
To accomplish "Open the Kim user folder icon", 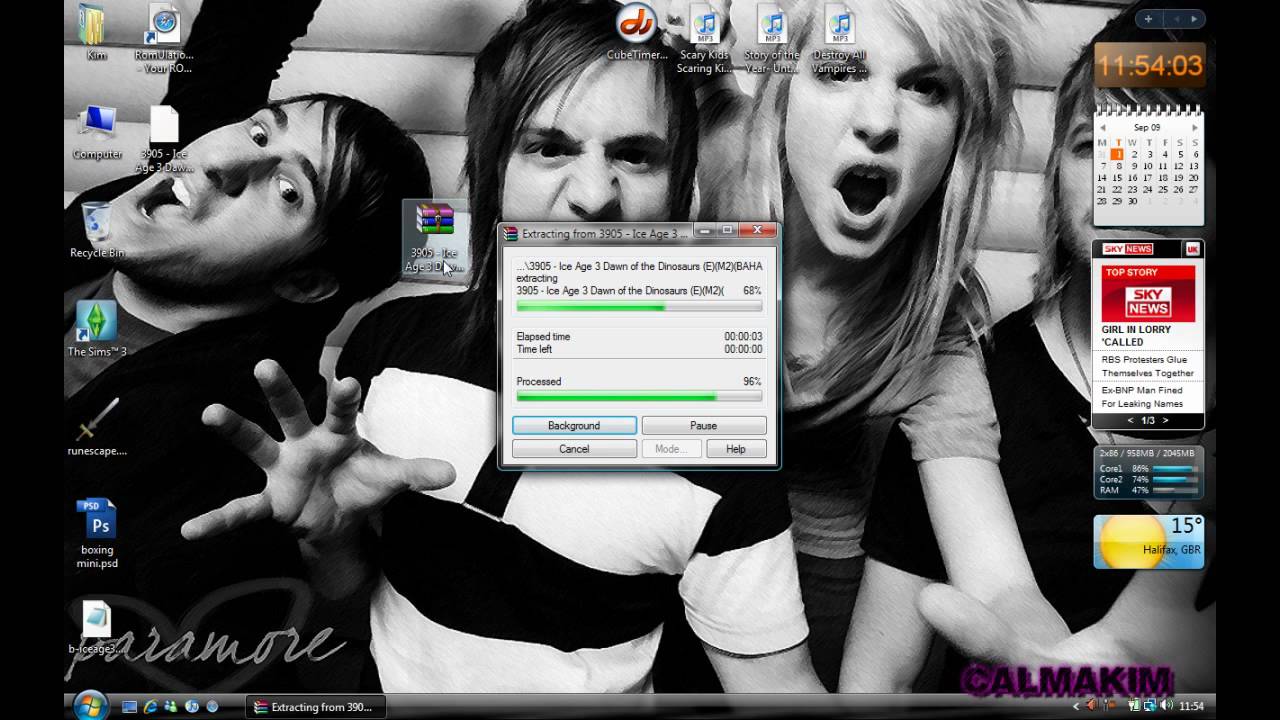I will click(x=96, y=32).
